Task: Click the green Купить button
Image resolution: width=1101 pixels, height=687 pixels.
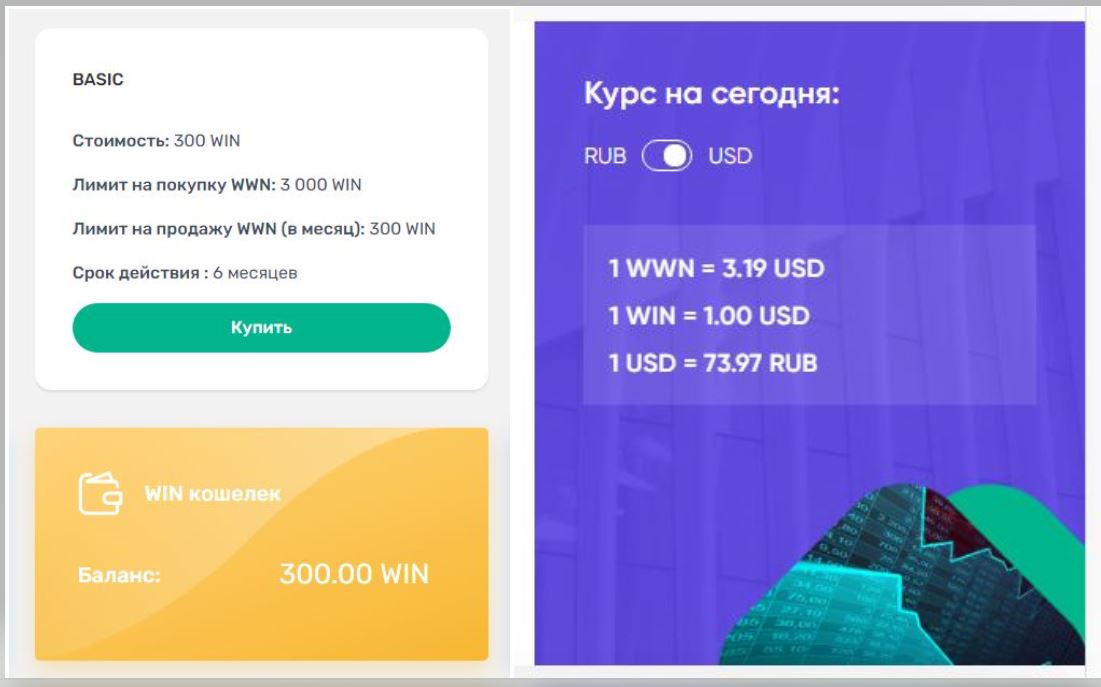Action: 261,328
